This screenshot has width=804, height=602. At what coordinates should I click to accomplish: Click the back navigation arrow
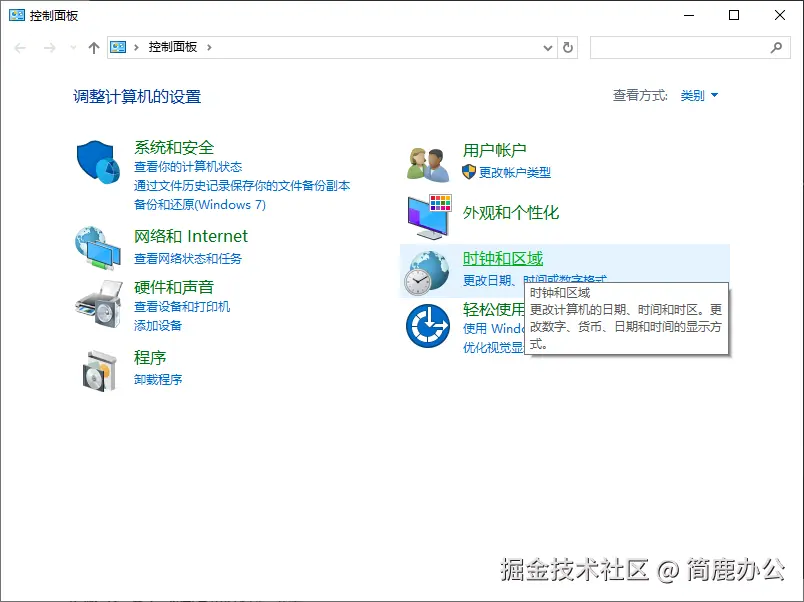coord(21,46)
